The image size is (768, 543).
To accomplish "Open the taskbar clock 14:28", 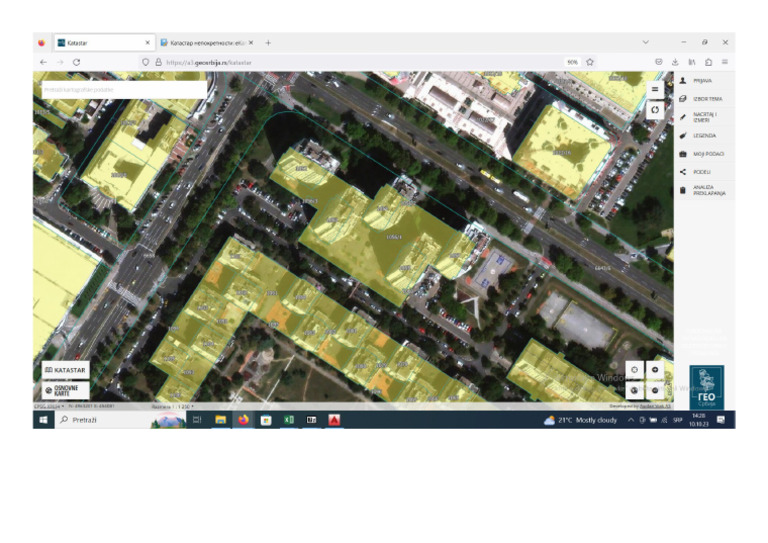I will tap(698, 420).
